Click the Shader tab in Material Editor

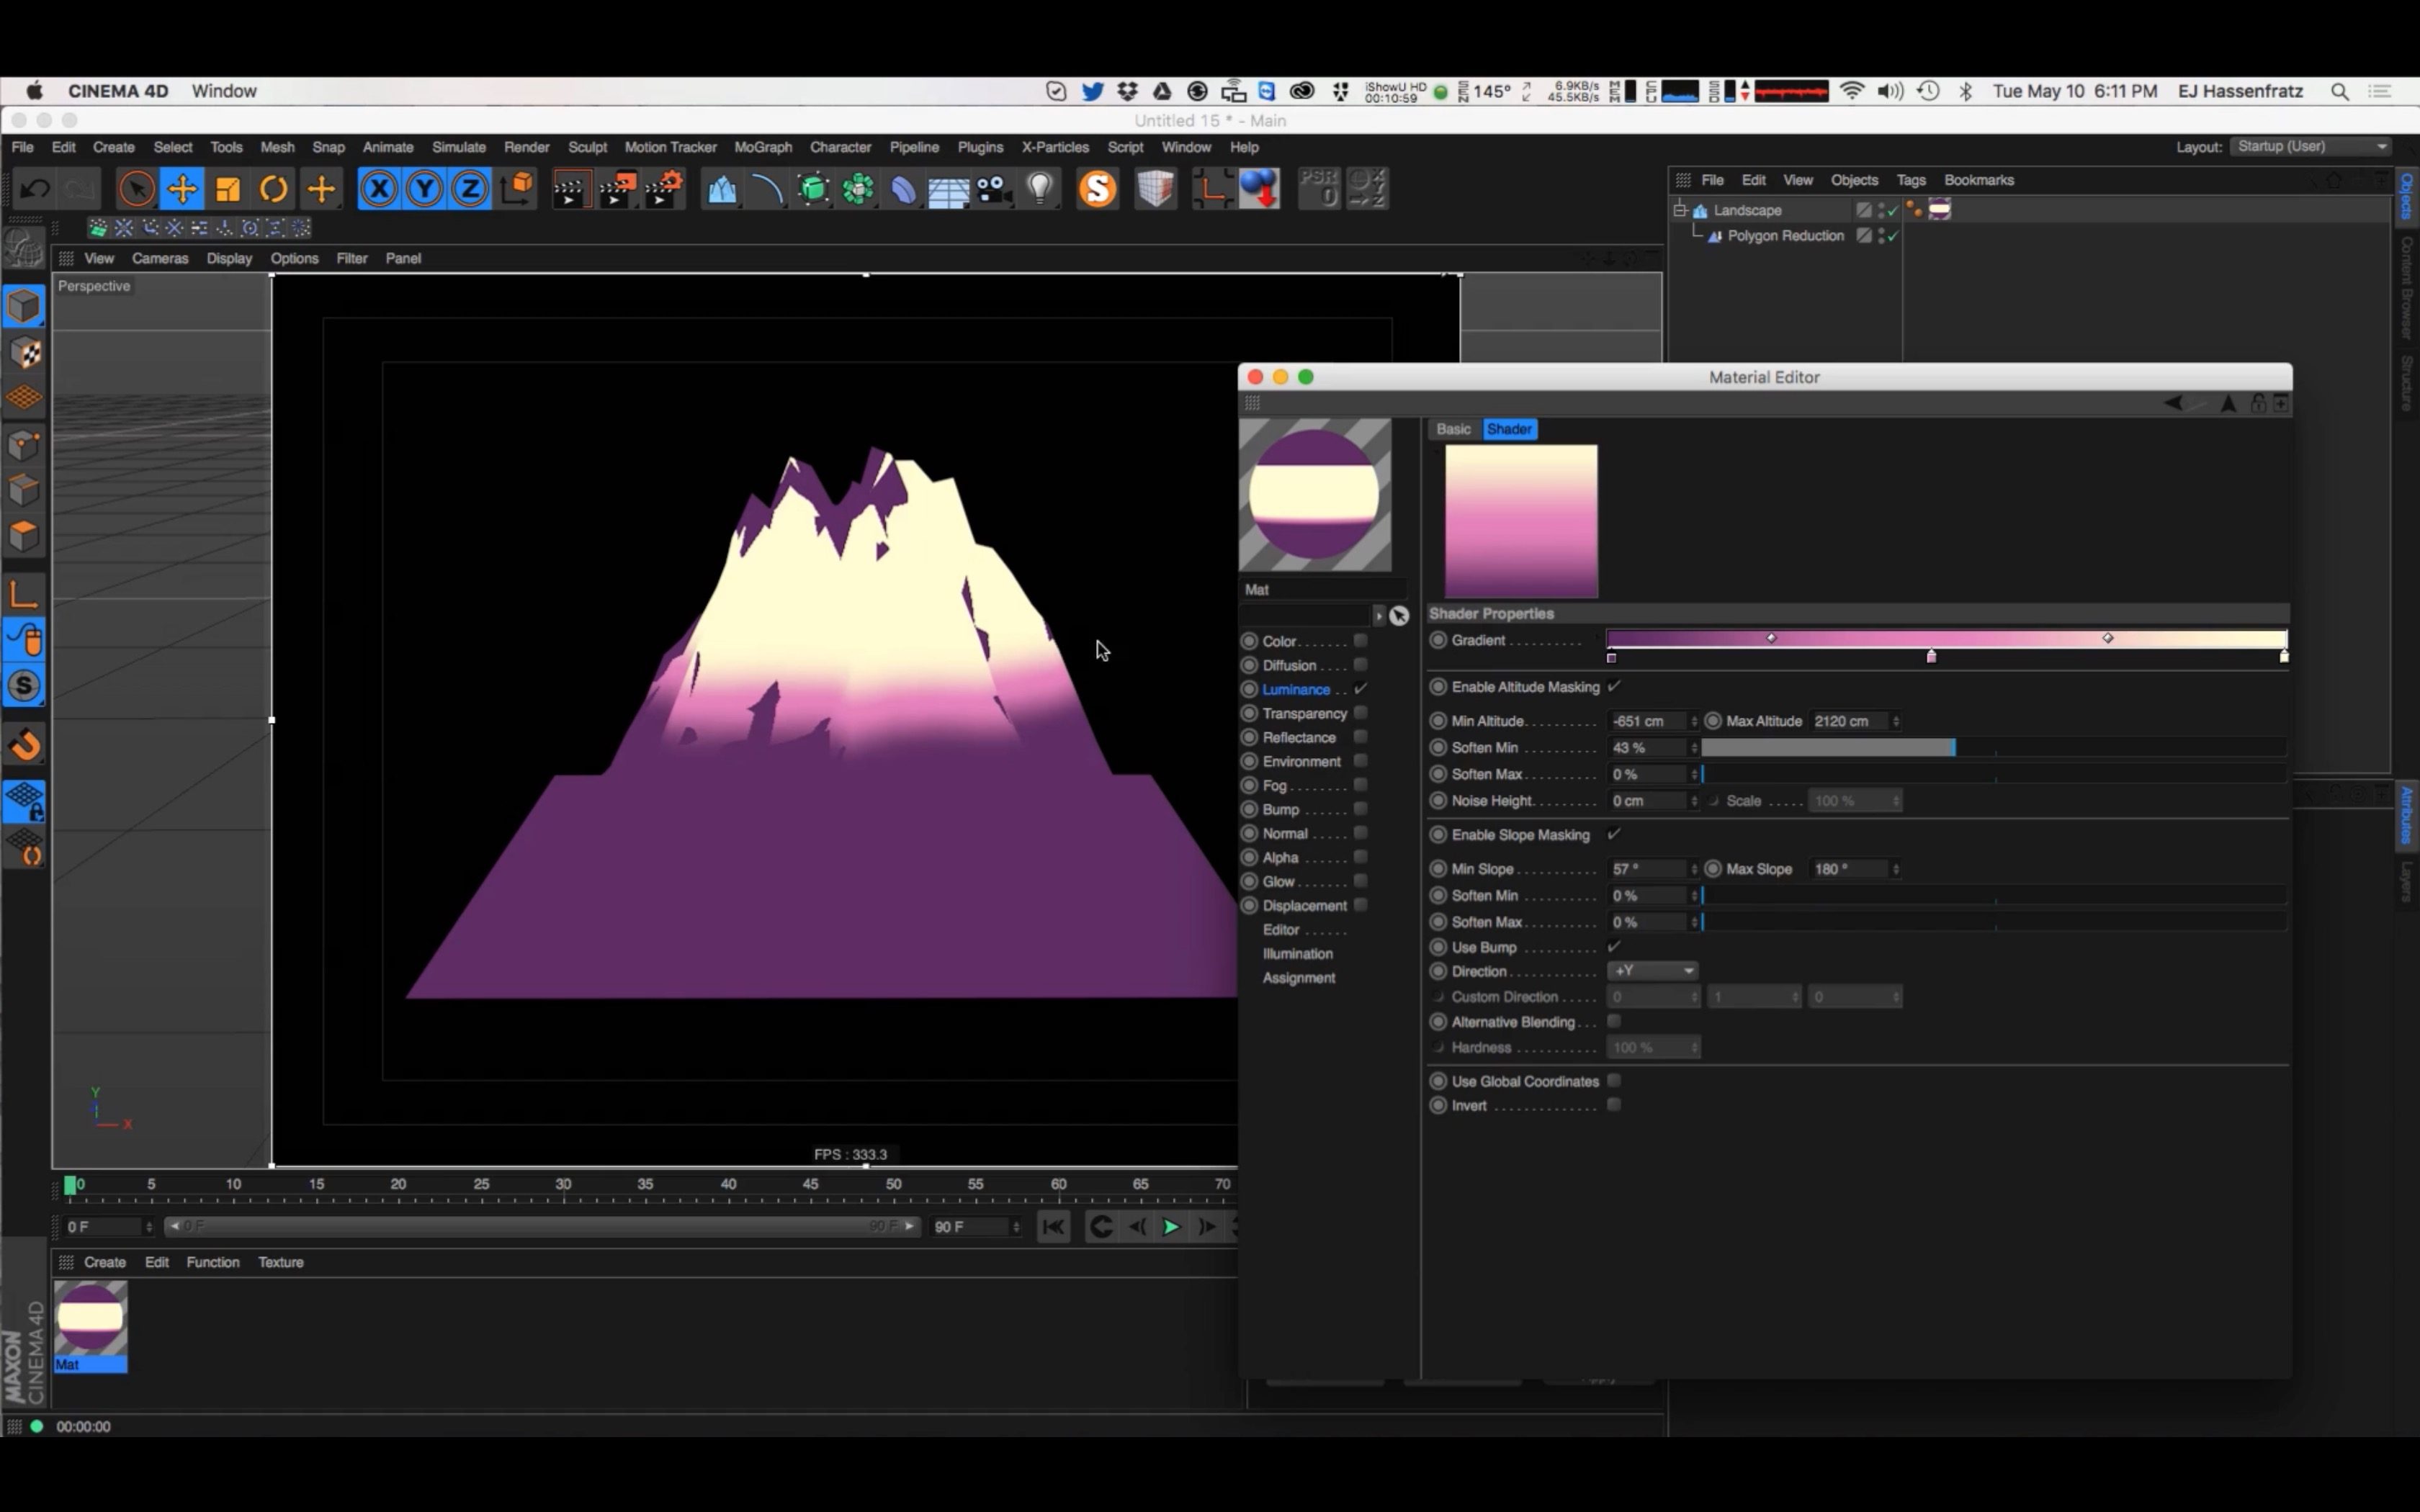coord(1509,427)
